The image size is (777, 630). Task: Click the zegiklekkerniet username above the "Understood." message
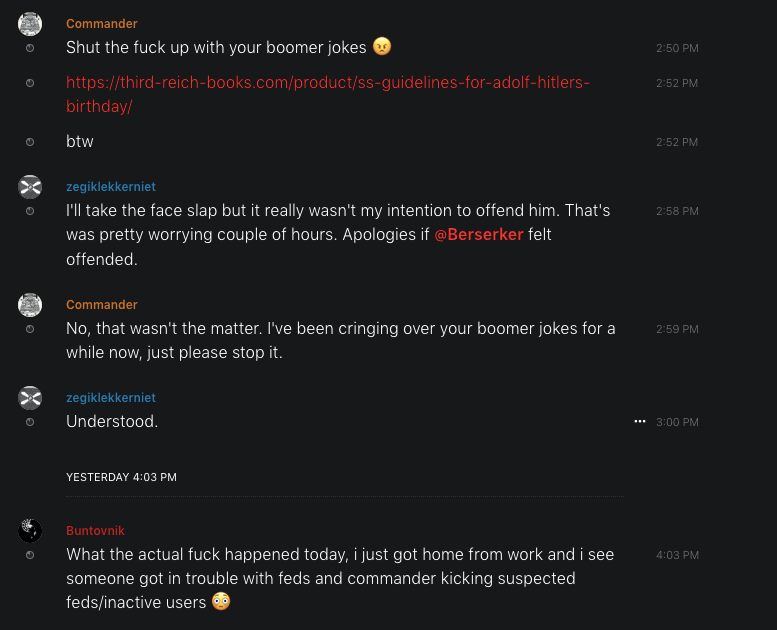(x=111, y=398)
